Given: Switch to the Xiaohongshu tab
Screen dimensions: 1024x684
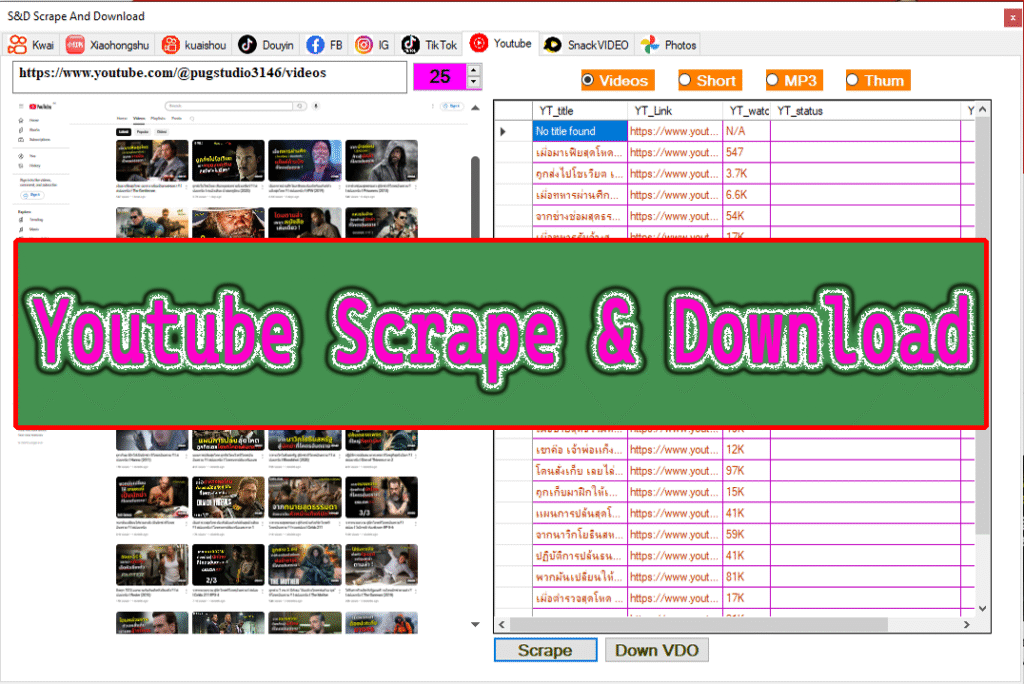Looking at the screenshot, I should coord(107,45).
